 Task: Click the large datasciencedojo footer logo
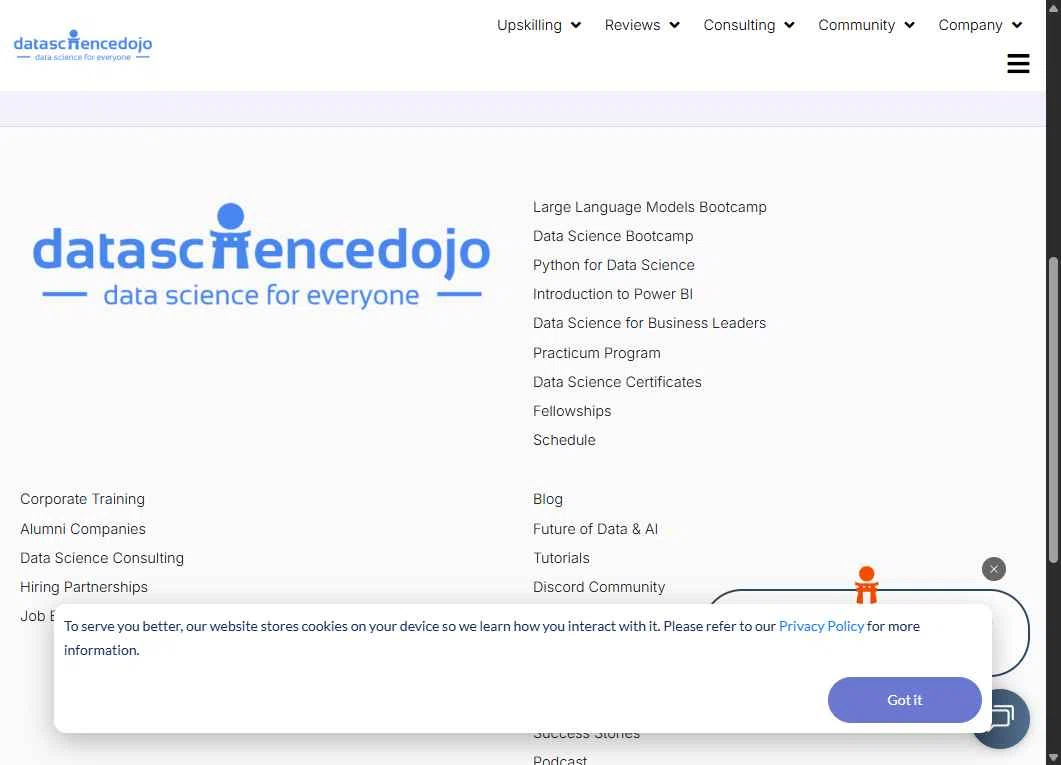tap(261, 256)
